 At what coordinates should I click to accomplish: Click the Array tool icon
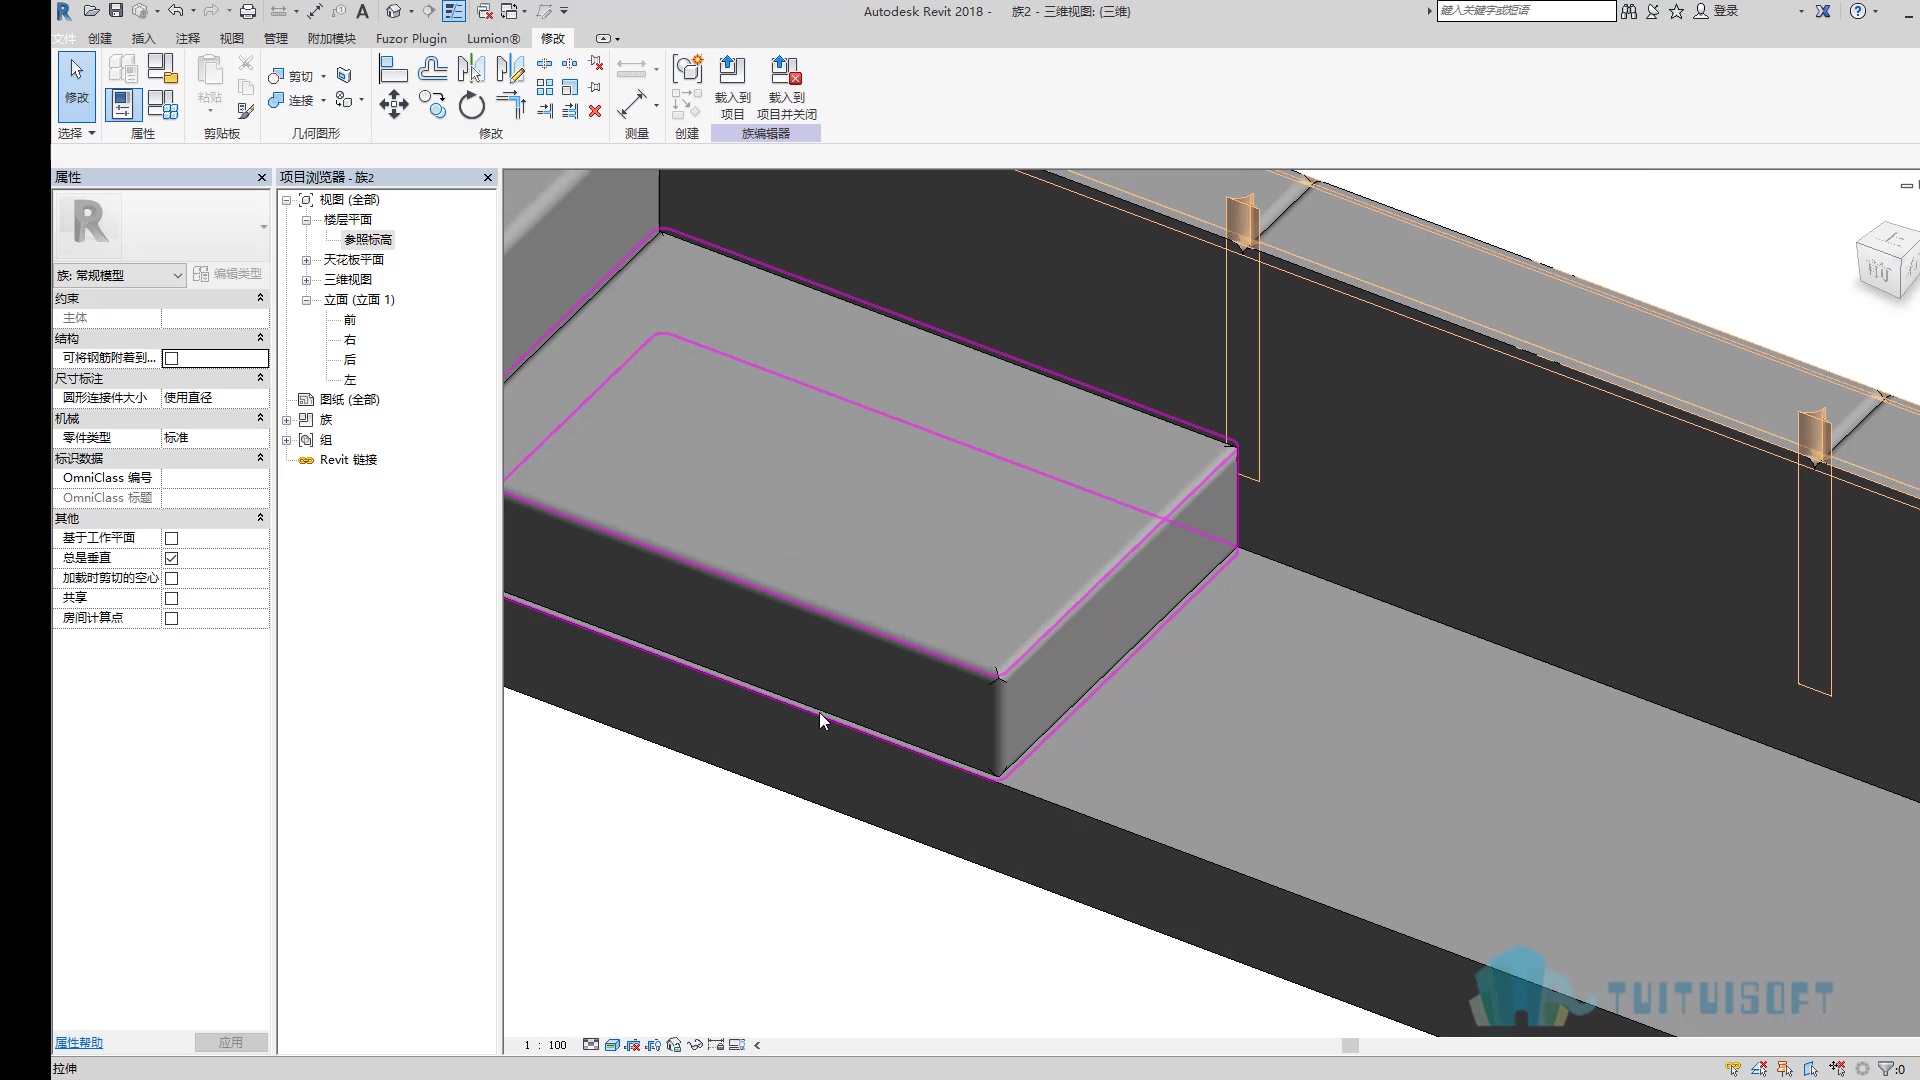(x=545, y=87)
